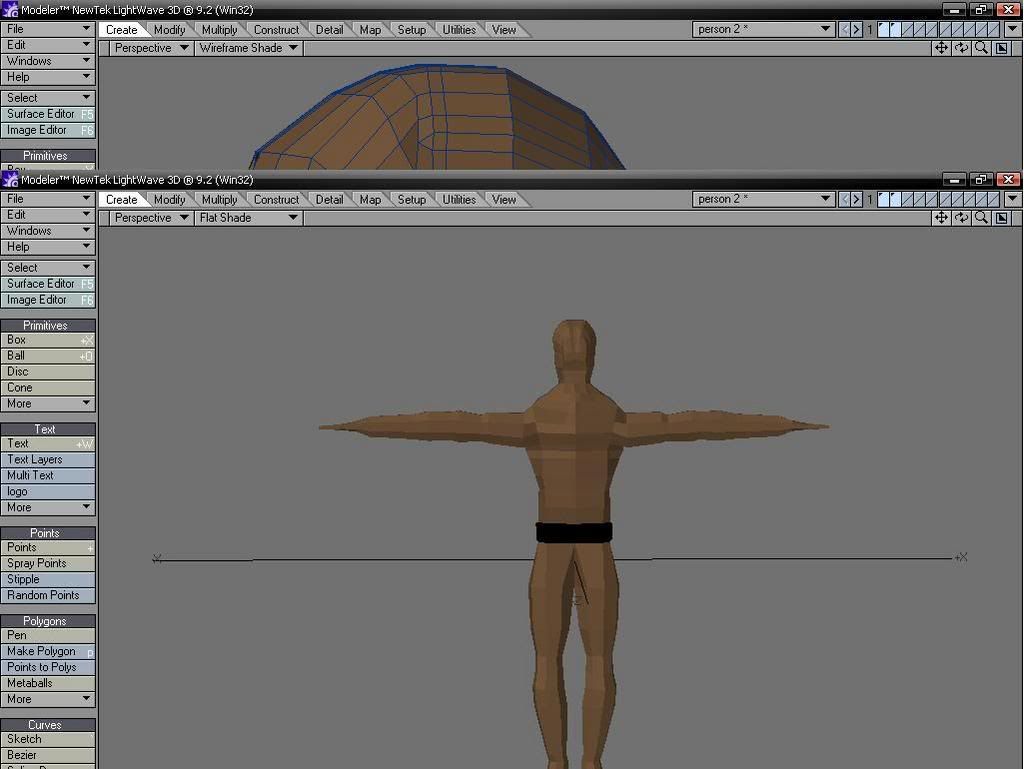This screenshot has width=1024, height=769.
Task: Toggle layer 4 in upper window
Action: coord(920,29)
